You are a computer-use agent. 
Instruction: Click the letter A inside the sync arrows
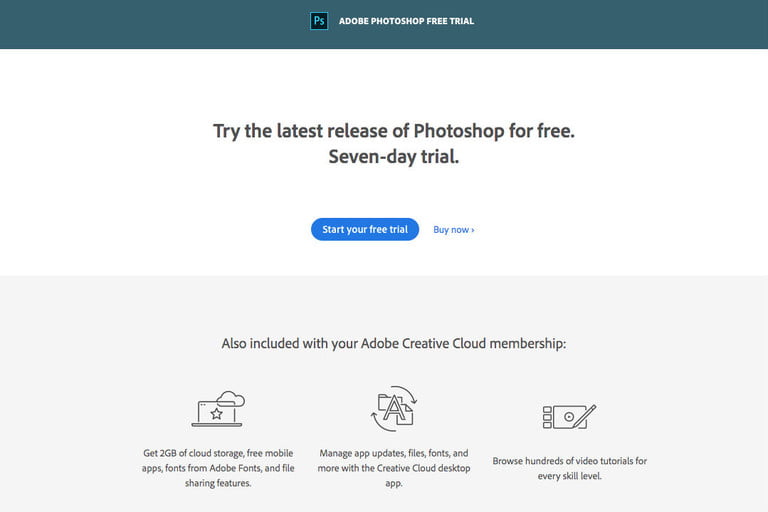pyautogui.click(x=394, y=409)
